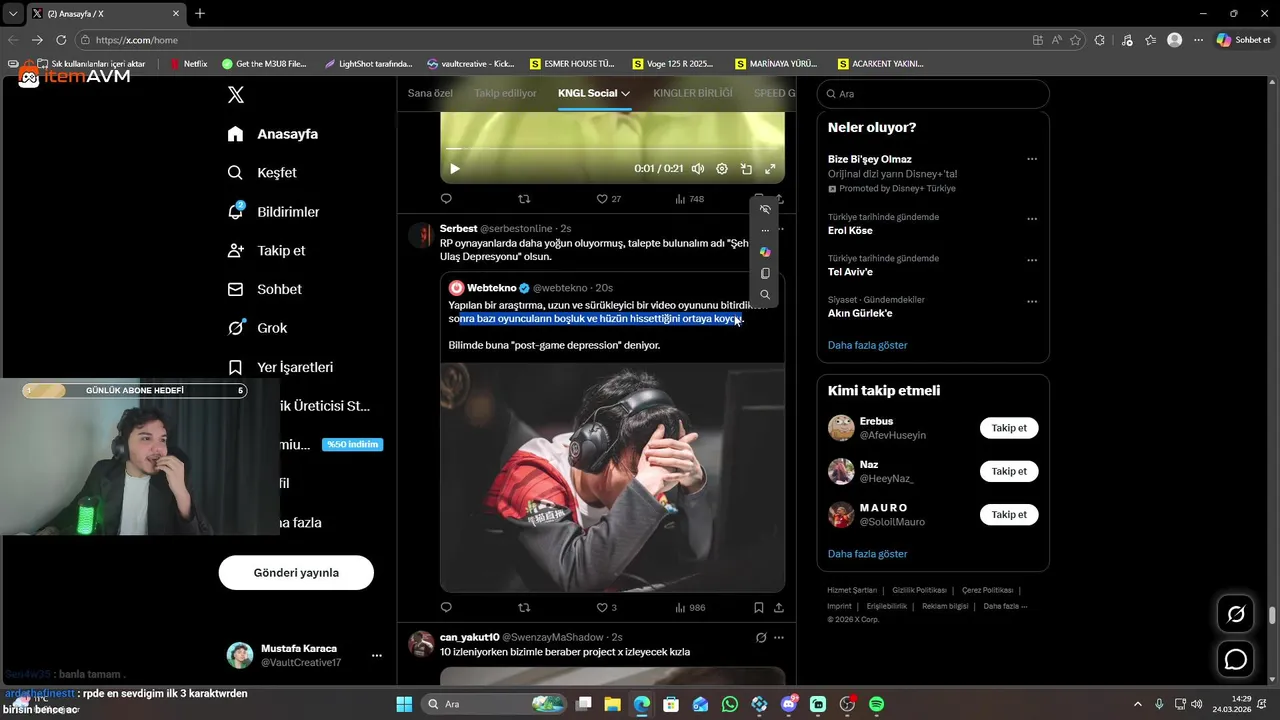Screen dimensions: 1280x720
Task: Open Keşfet from the sidebar
Action: pyautogui.click(x=262, y=173)
